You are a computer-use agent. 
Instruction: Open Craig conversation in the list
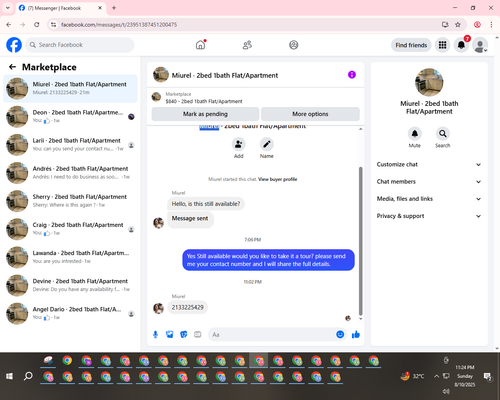[70, 229]
